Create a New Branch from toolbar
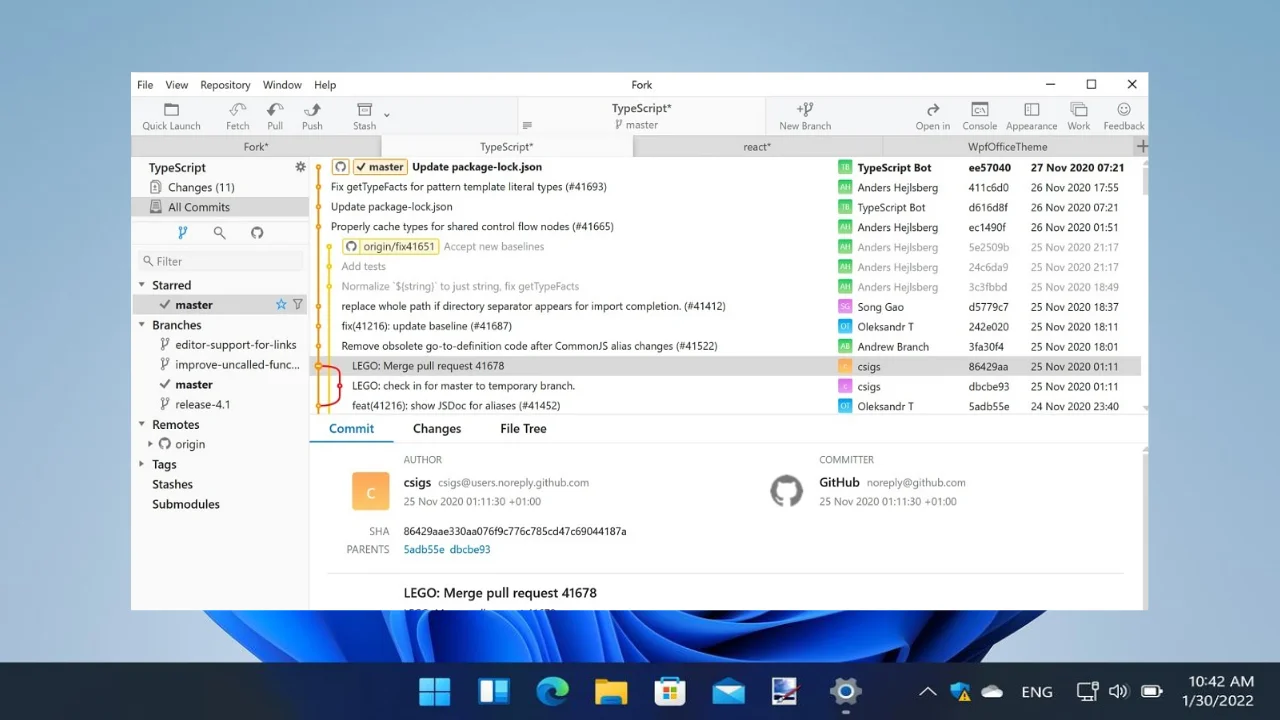Viewport: 1280px width, 720px height. coord(805,116)
